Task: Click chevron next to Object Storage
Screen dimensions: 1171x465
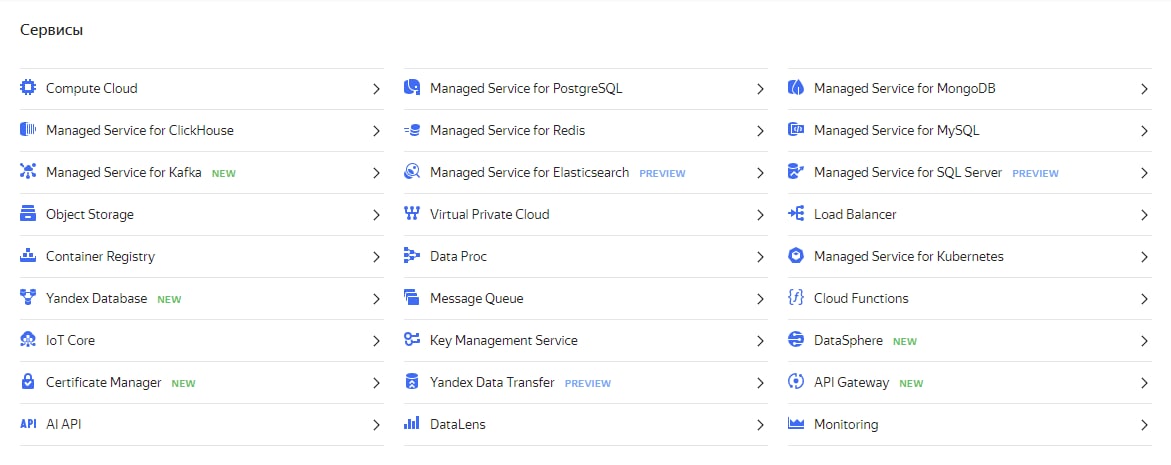Action: click(376, 215)
